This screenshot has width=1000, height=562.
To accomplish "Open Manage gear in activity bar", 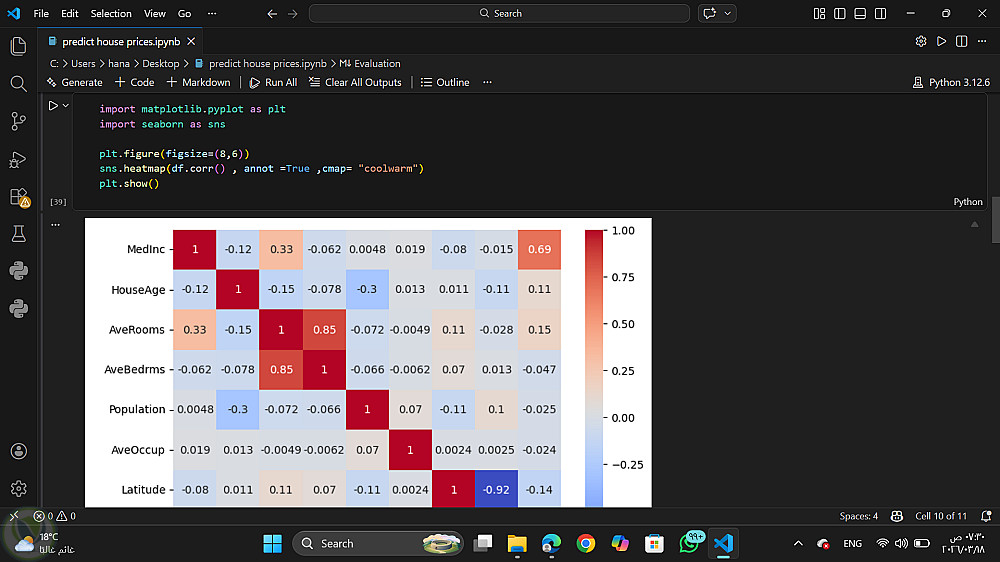I will click(x=18, y=489).
